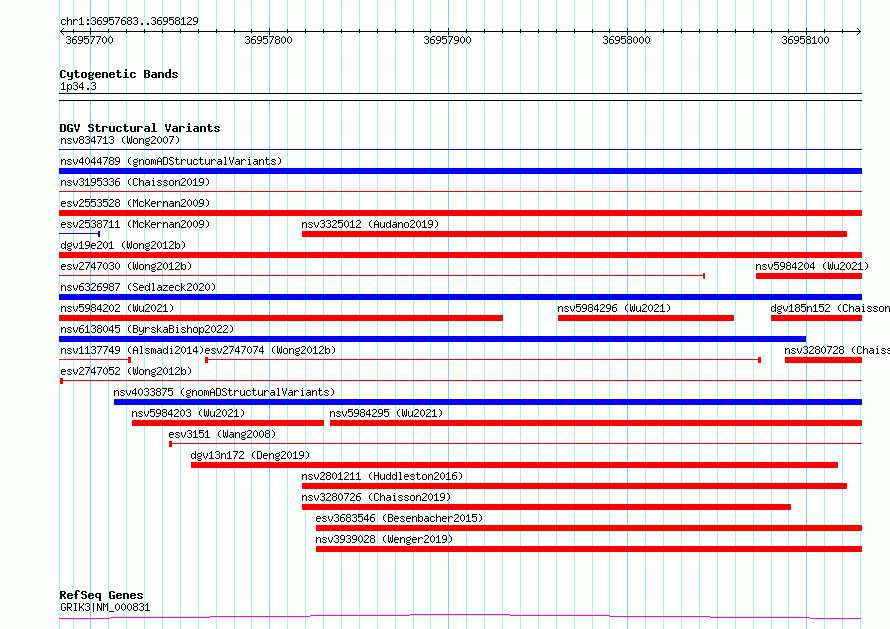The width and height of the screenshot is (890, 629).
Task: Select the nsv5984296 (Wu2021) label
Action: click(614, 308)
